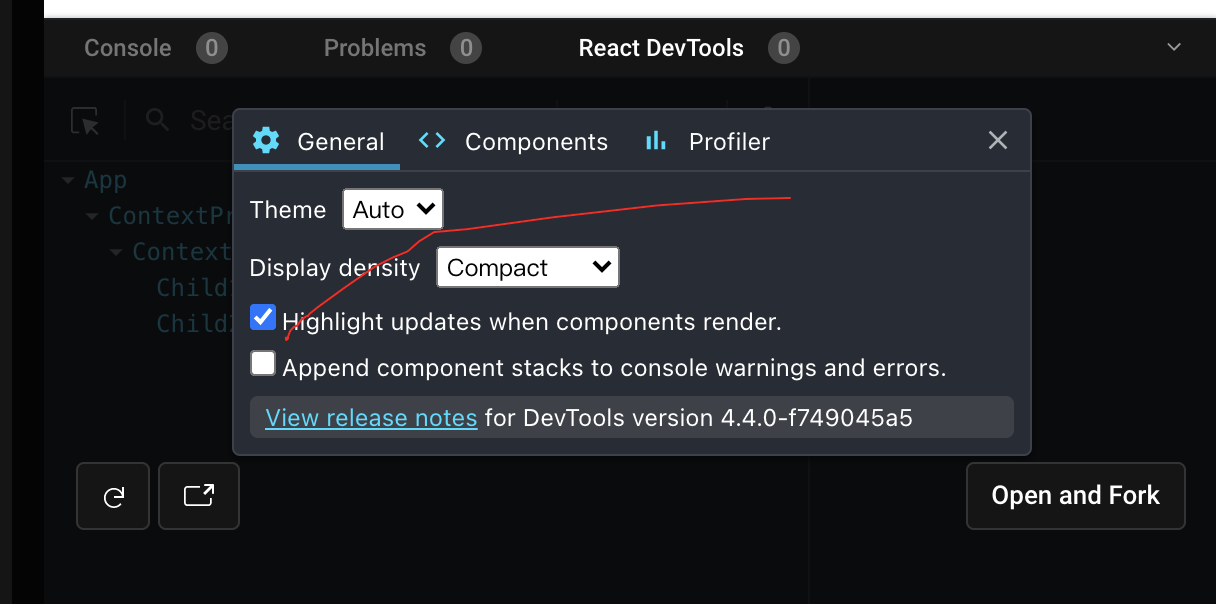This screenshot has height=604, width=1216.
Task: Open DevTools in a new window icon
Action: 198,496
